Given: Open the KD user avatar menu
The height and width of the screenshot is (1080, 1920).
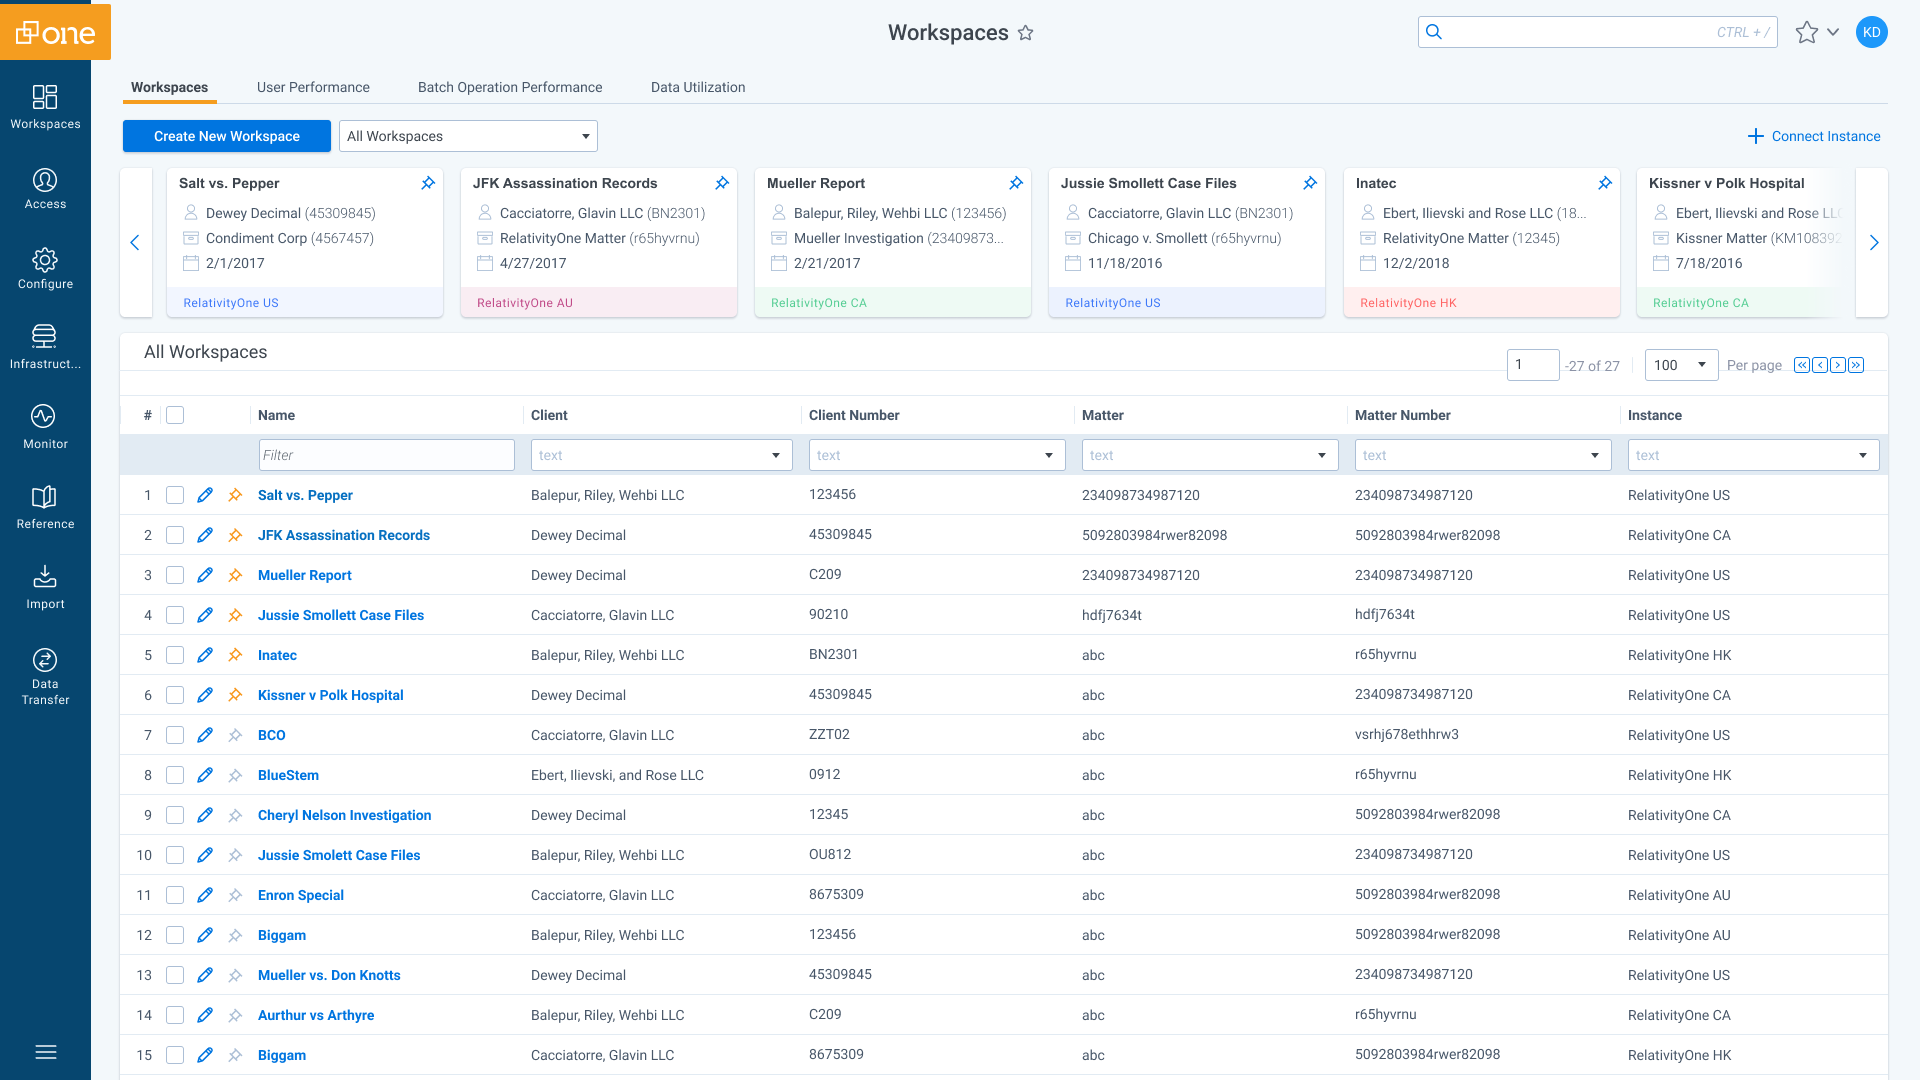Looking at the screenshot, I should [1871, 32].
